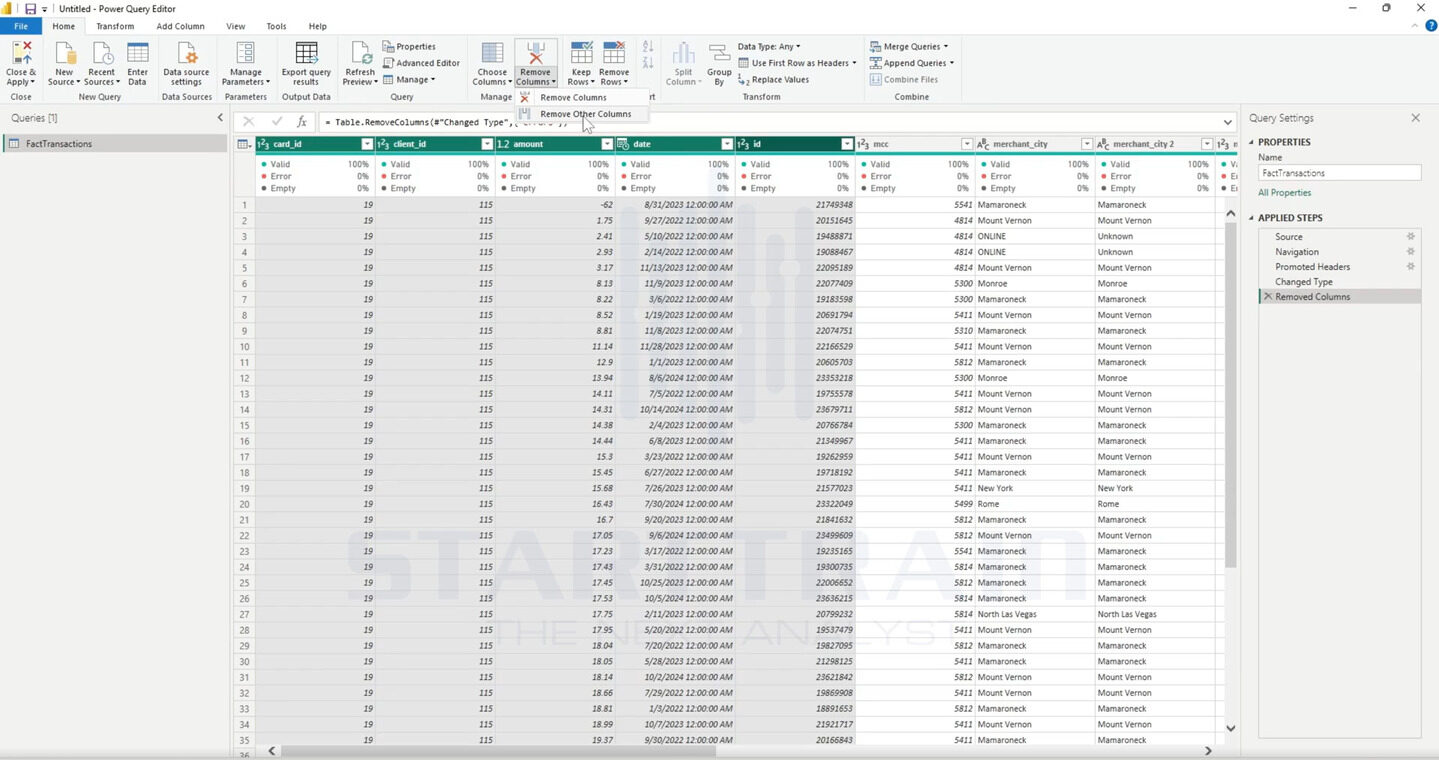Click the All Properties link
Viewport: 1439px width, 760px height.
[1285, 193]
